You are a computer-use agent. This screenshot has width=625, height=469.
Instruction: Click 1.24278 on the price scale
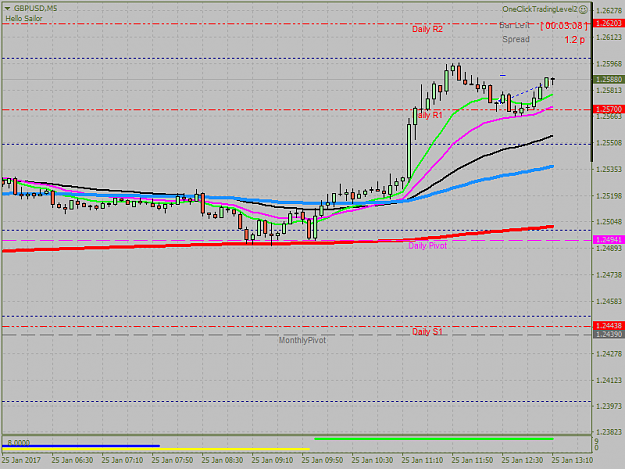pyautogui.click(x=609, y=353)
